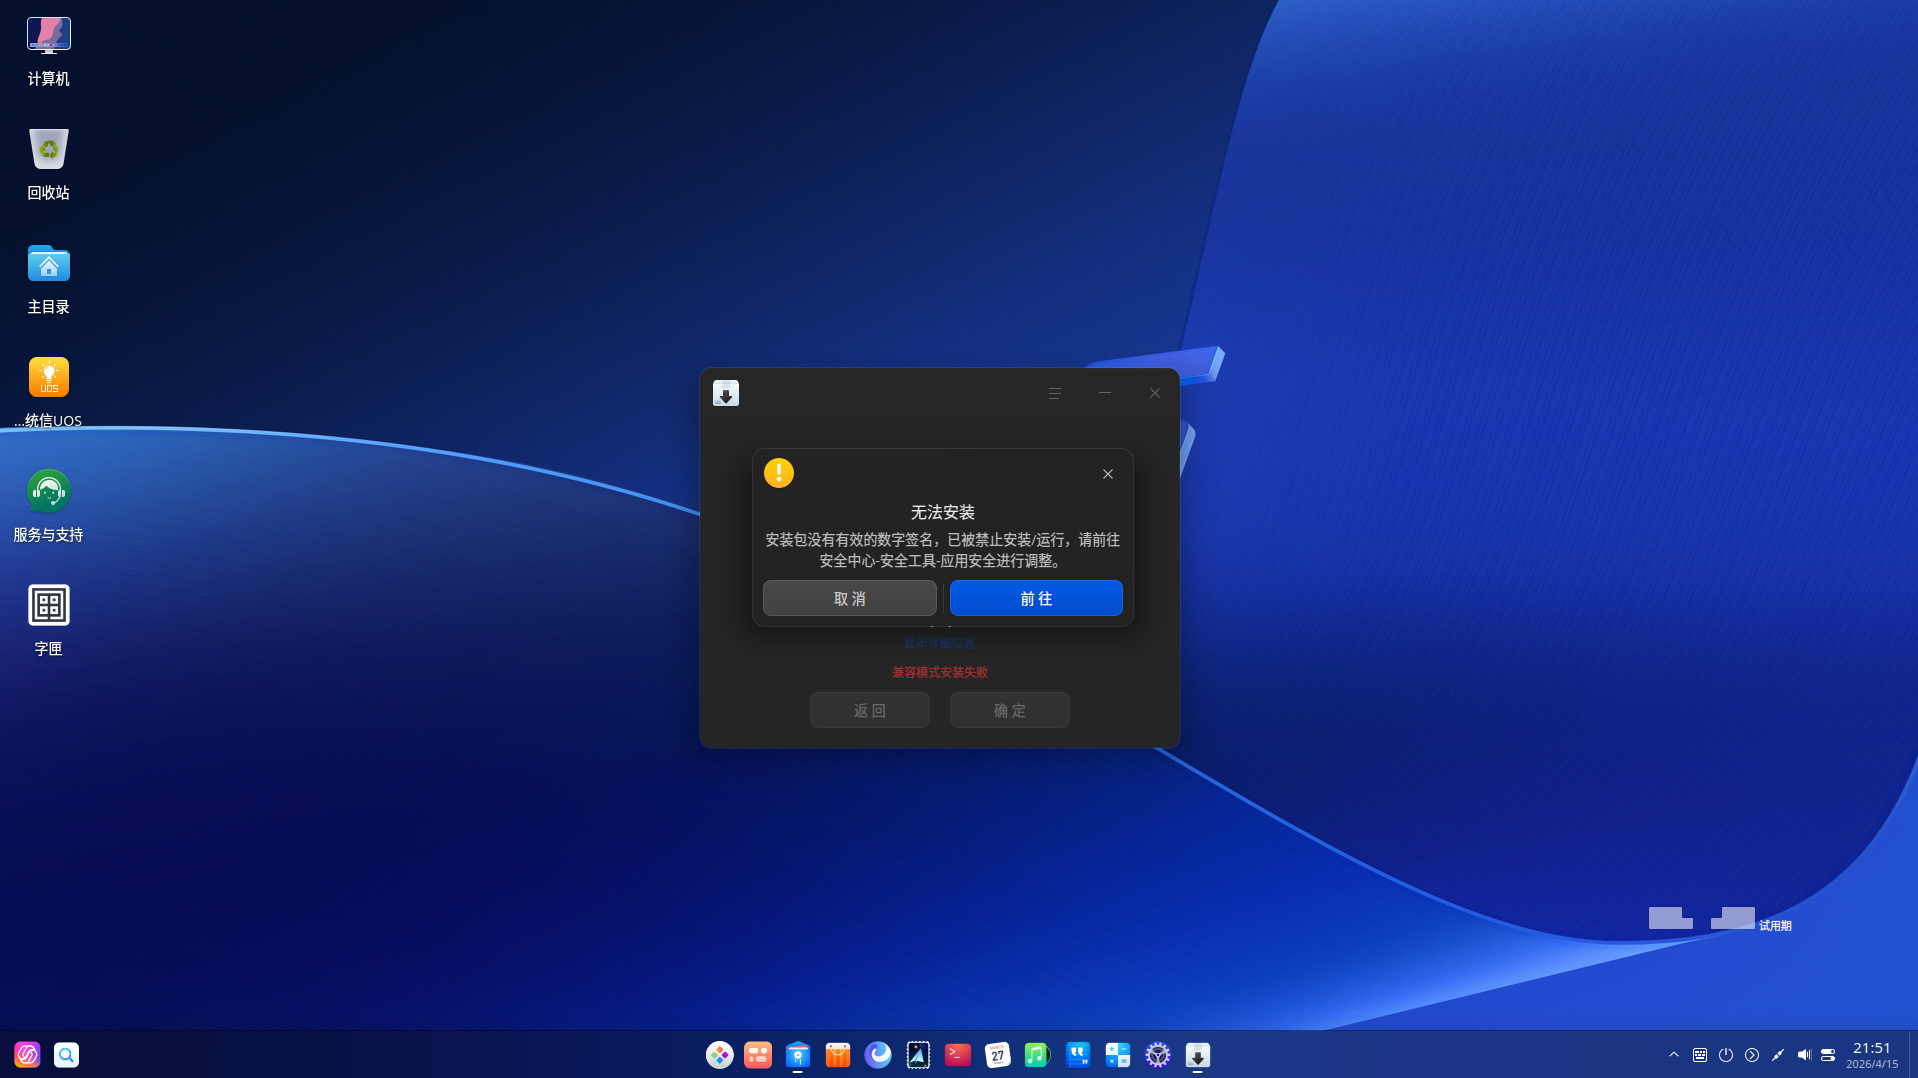This screenshot has width=1918, height=1078.
Task: Click the yellow warning icon in dialog
Action: point(779,473)
